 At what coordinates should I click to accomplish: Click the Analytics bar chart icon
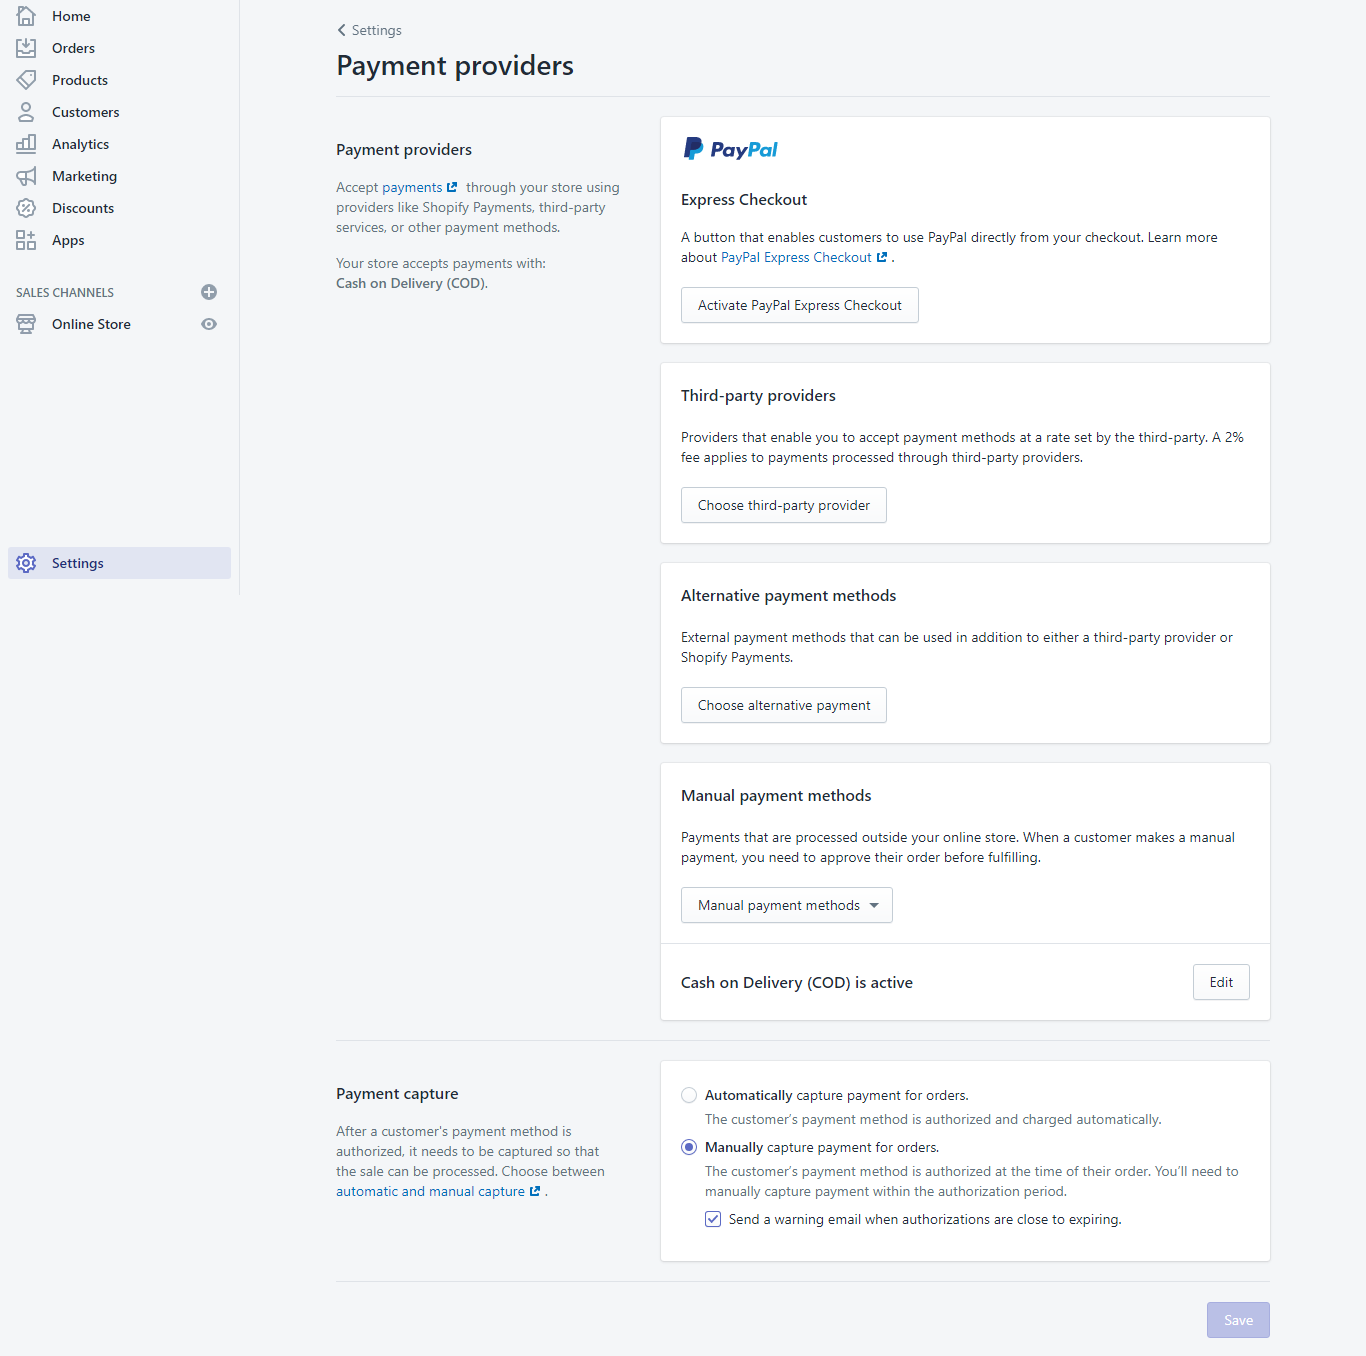[26, 144]
